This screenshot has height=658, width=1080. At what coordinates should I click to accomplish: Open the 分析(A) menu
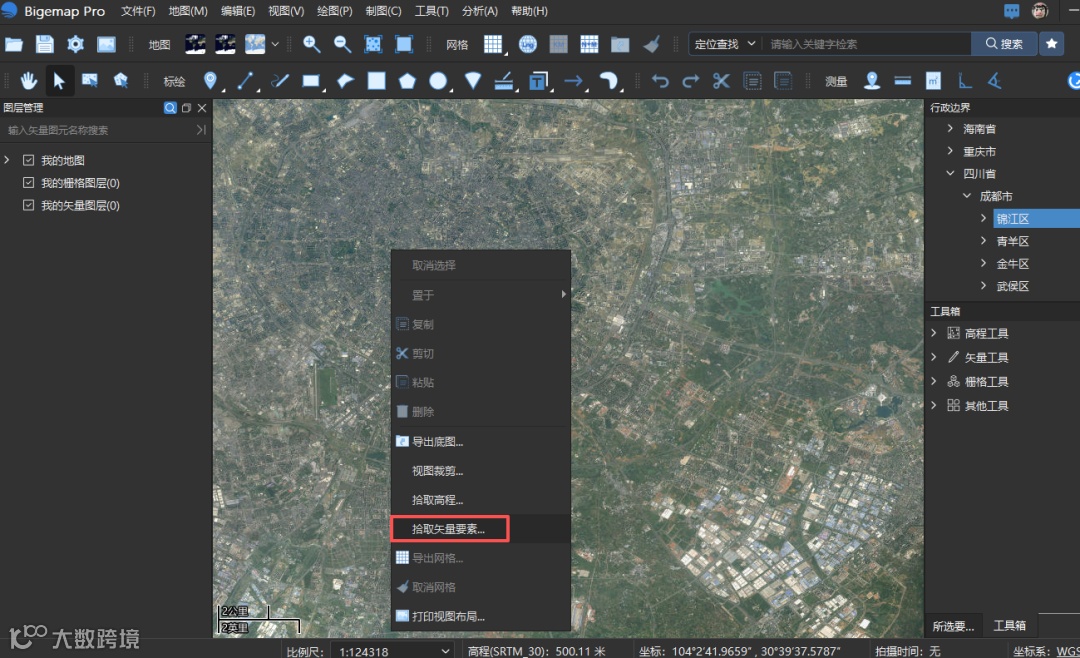[x=480, y=11]
